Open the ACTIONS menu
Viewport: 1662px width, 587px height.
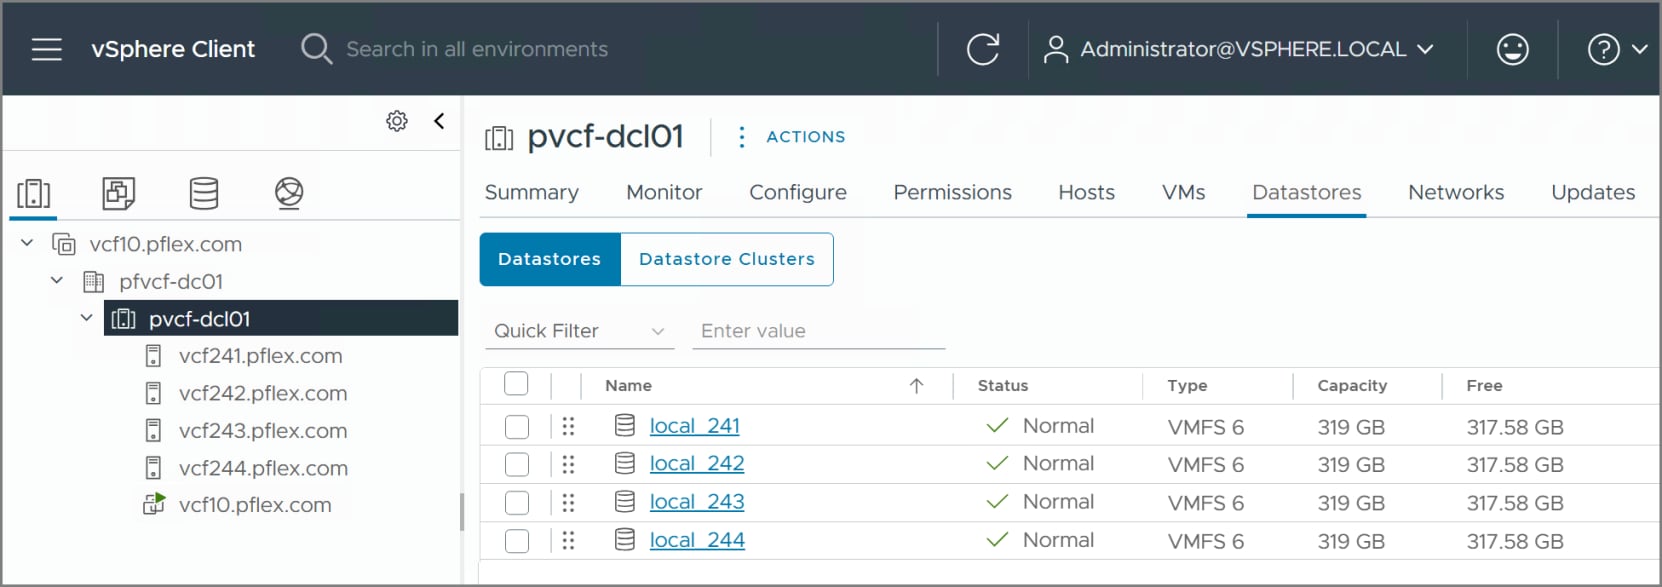(806, 137)
